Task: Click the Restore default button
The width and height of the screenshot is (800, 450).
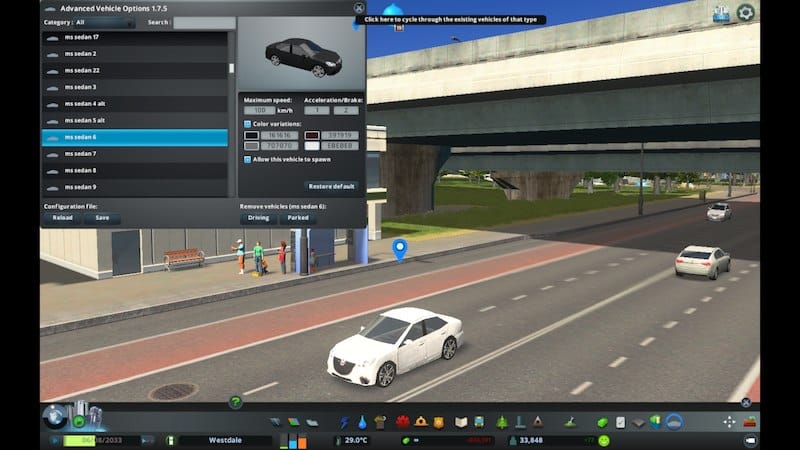Action: point(331,186)
